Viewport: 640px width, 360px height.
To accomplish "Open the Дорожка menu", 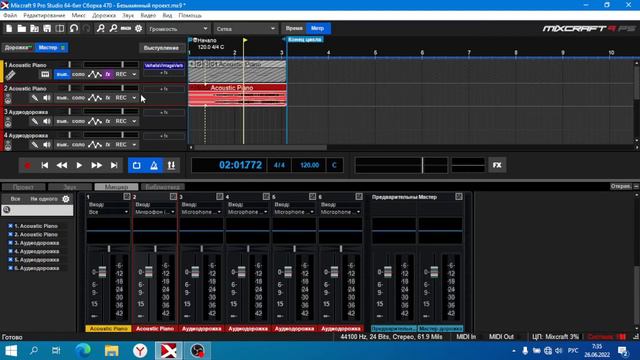I will tap(104, 15).
